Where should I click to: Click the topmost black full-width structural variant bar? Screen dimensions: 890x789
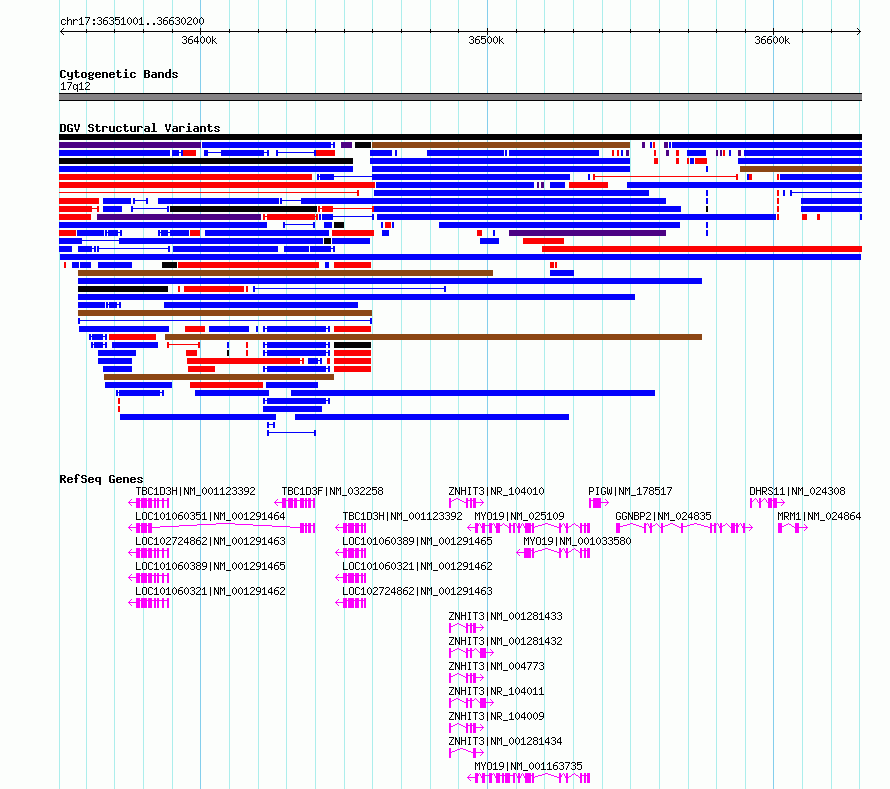(460, 137)
